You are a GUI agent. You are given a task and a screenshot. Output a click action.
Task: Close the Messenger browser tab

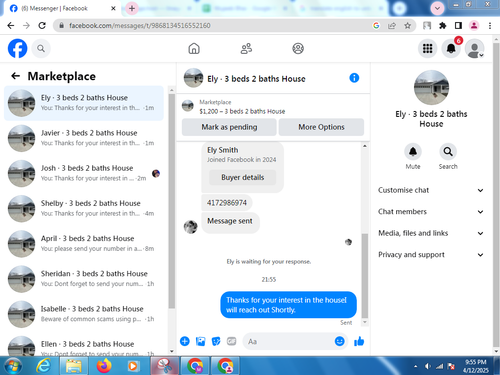pos(113,8)
